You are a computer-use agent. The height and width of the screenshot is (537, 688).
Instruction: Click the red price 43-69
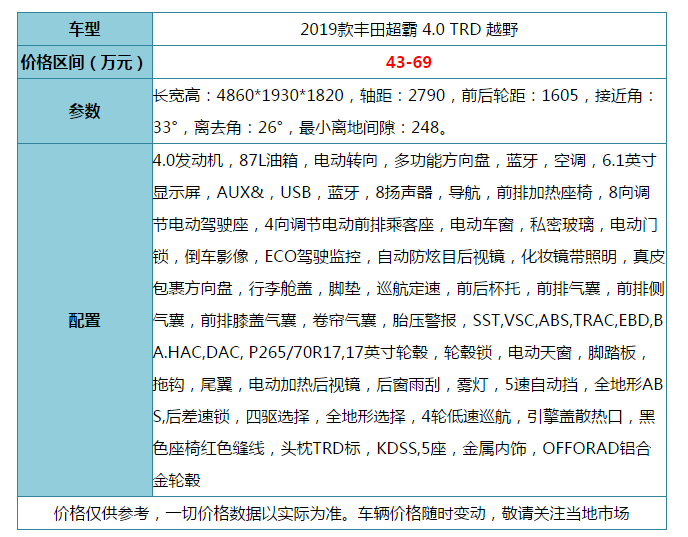pos(408,62)
